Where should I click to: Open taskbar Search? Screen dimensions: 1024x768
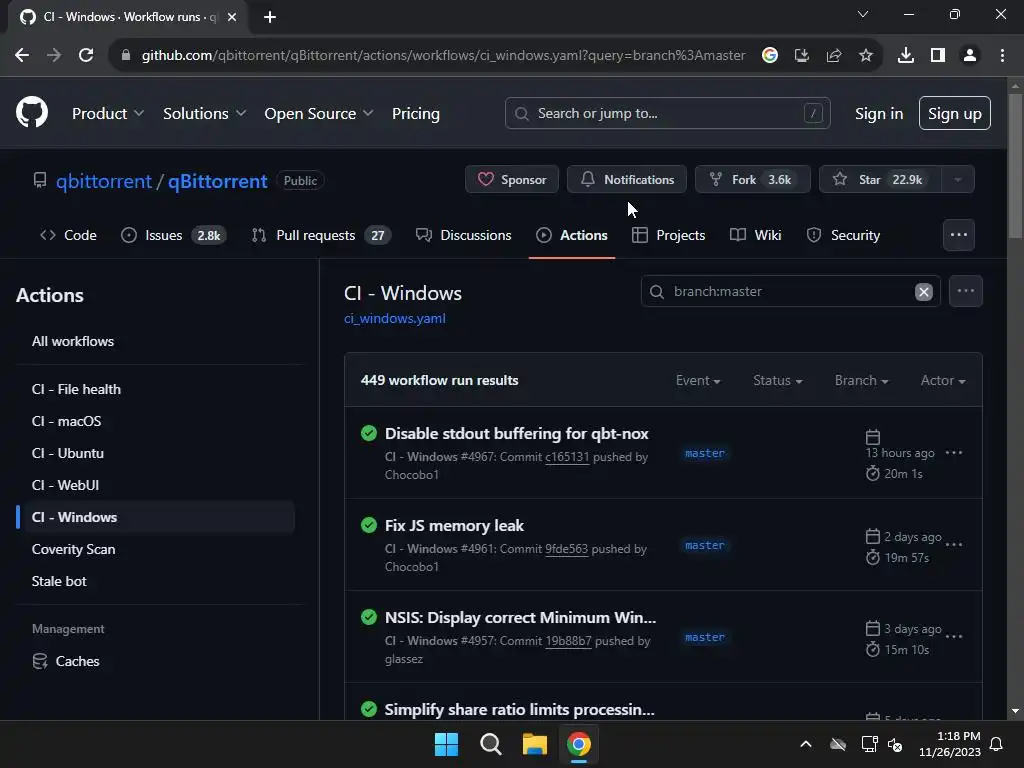pos(490,744)
